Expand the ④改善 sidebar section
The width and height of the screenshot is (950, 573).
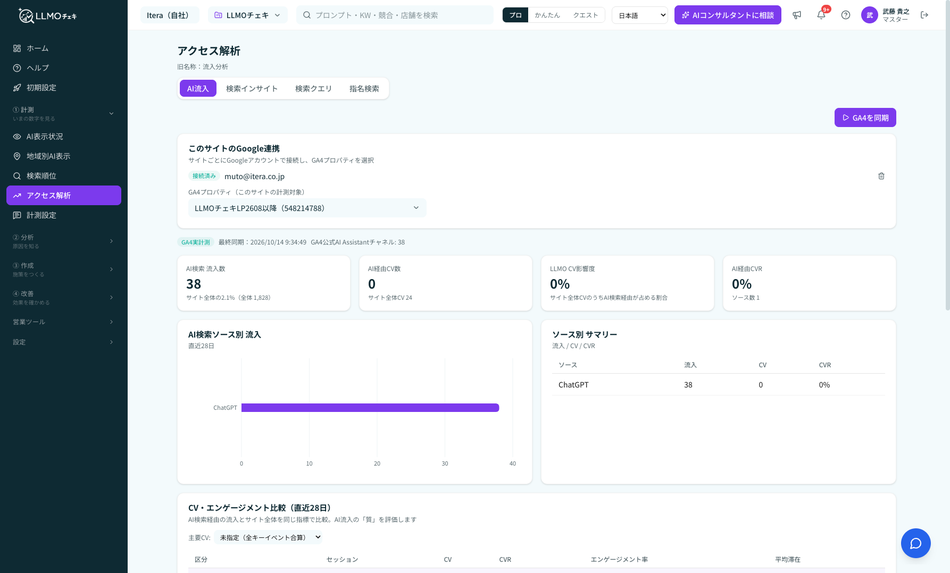tap(64, 297)
